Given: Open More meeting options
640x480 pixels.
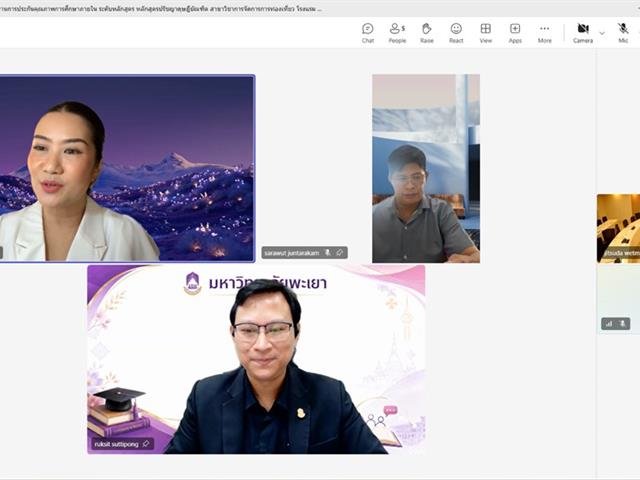Looking at the screenshot, I should [544, 33].
